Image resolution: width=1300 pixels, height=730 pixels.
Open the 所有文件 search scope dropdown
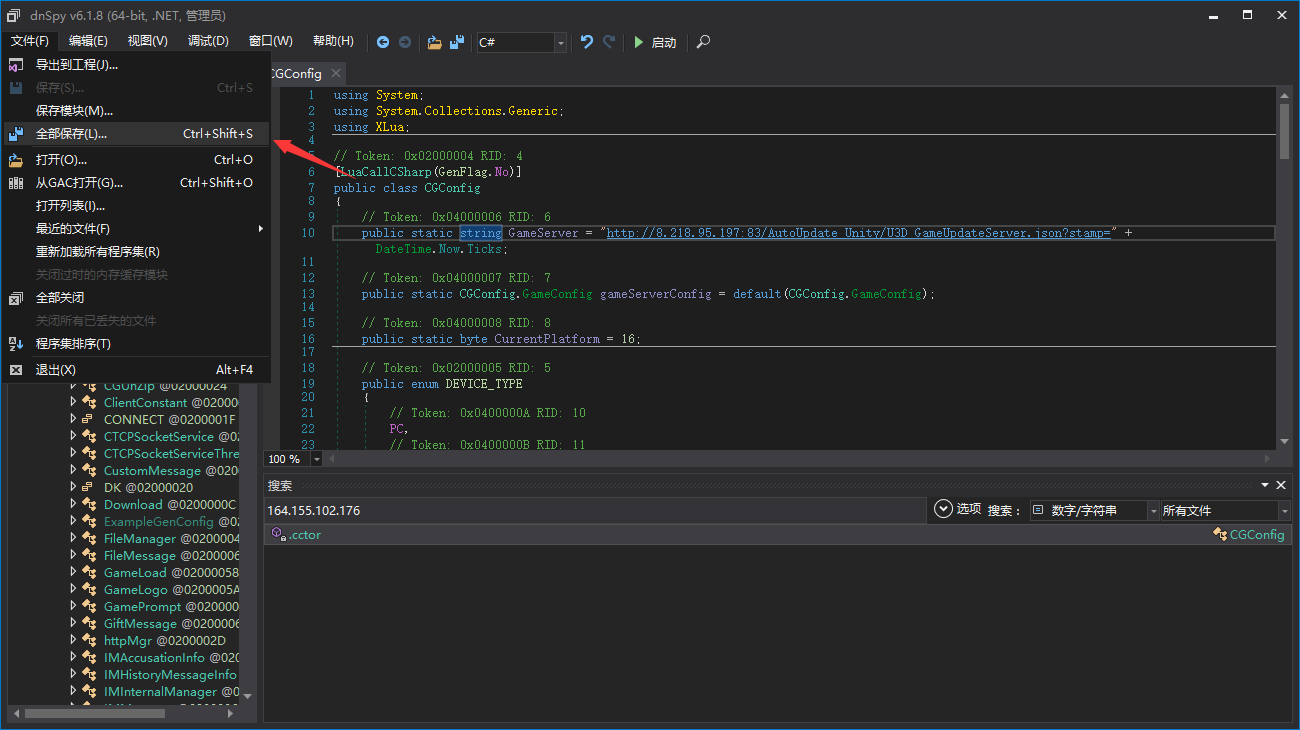pyautogui.click(x=1284, y=511)
